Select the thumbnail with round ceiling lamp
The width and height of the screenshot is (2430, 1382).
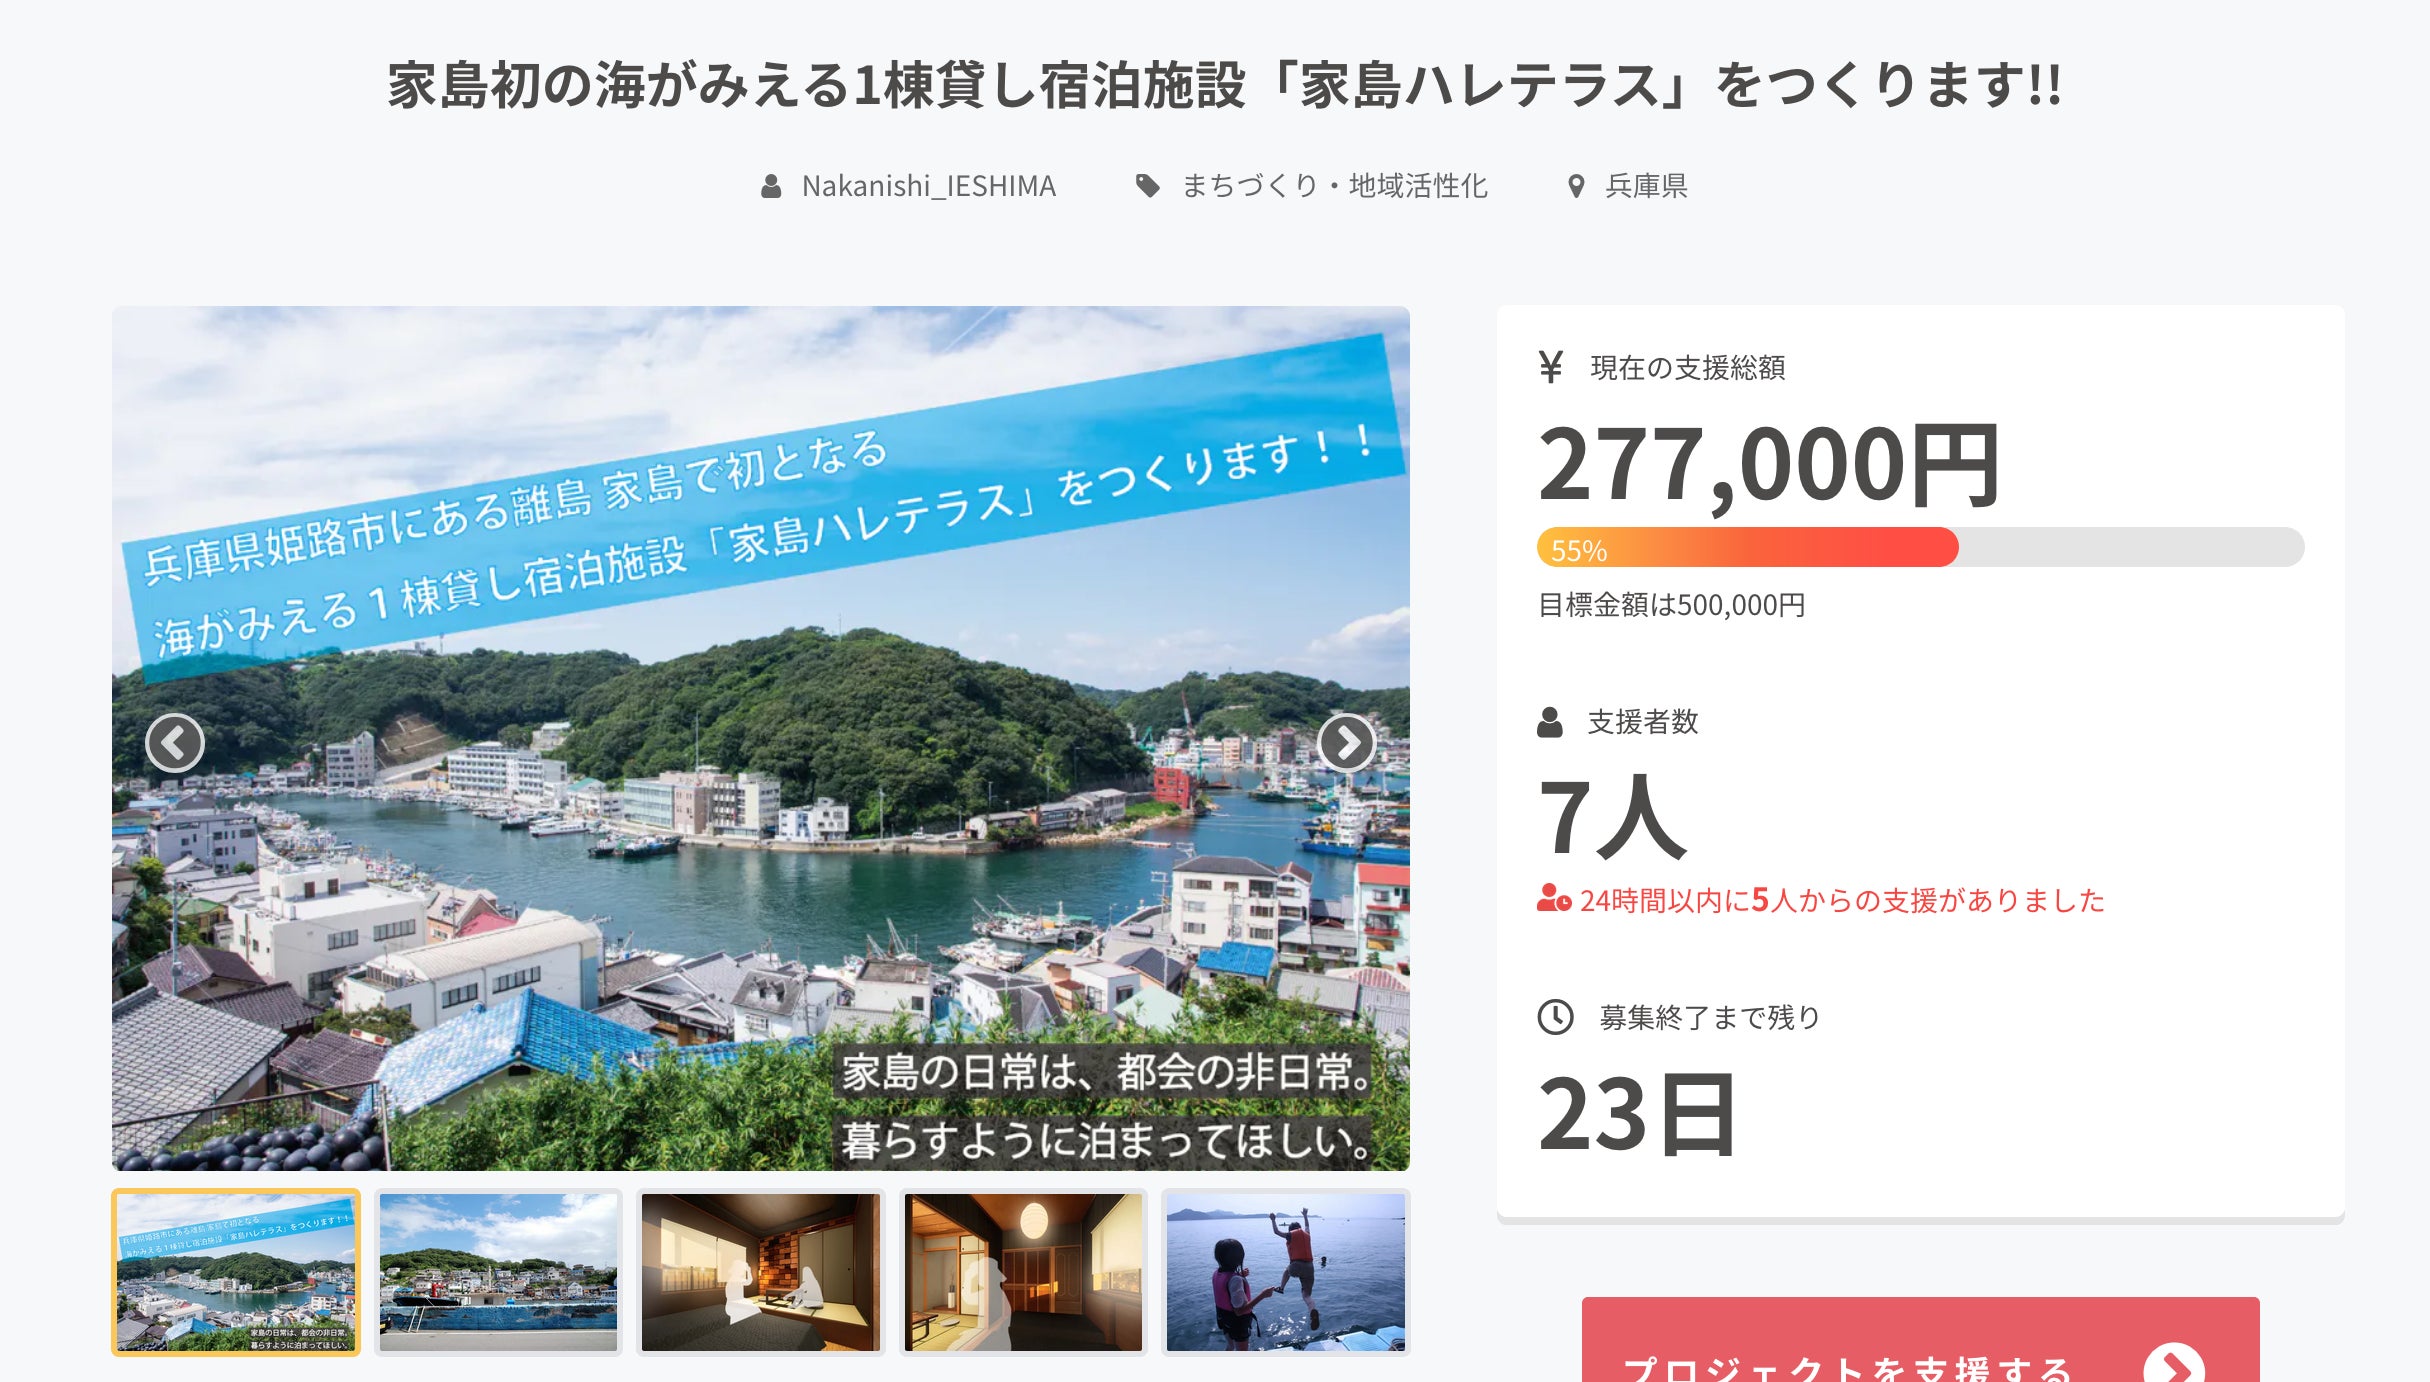[1023, 1272]
